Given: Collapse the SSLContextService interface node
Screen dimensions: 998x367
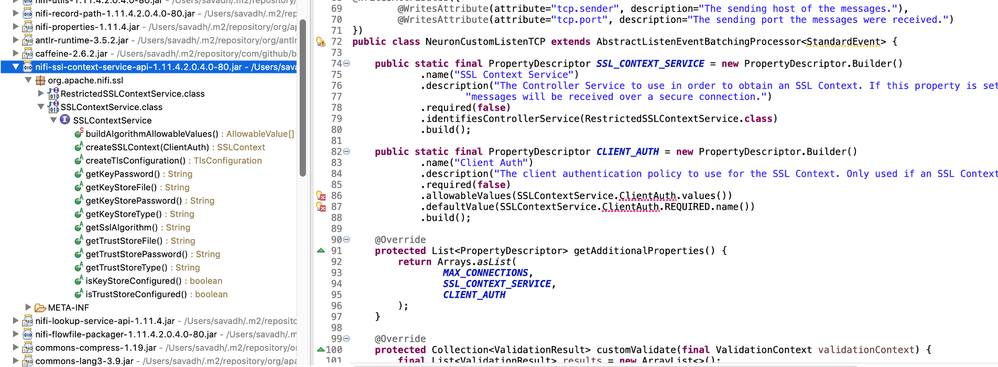Looking at the screenshot, I should click(x=53, y=120).
